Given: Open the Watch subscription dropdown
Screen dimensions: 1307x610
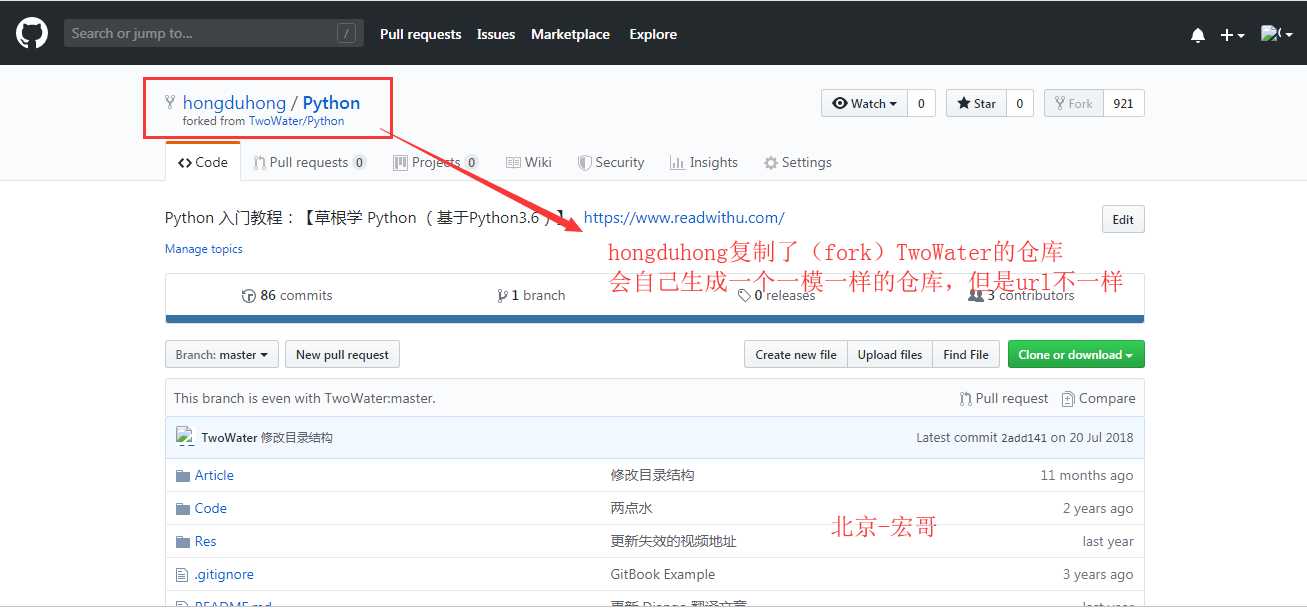Looking at the screenshot, I should tap(865, 103).
